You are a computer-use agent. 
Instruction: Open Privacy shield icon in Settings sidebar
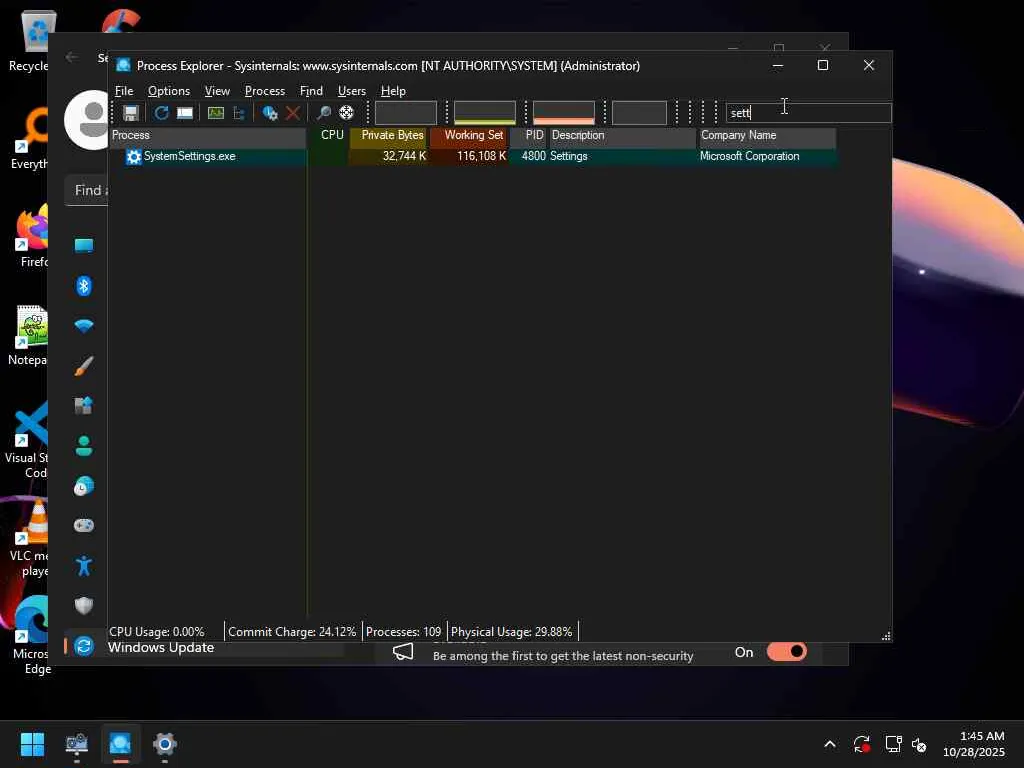[84, 606]
